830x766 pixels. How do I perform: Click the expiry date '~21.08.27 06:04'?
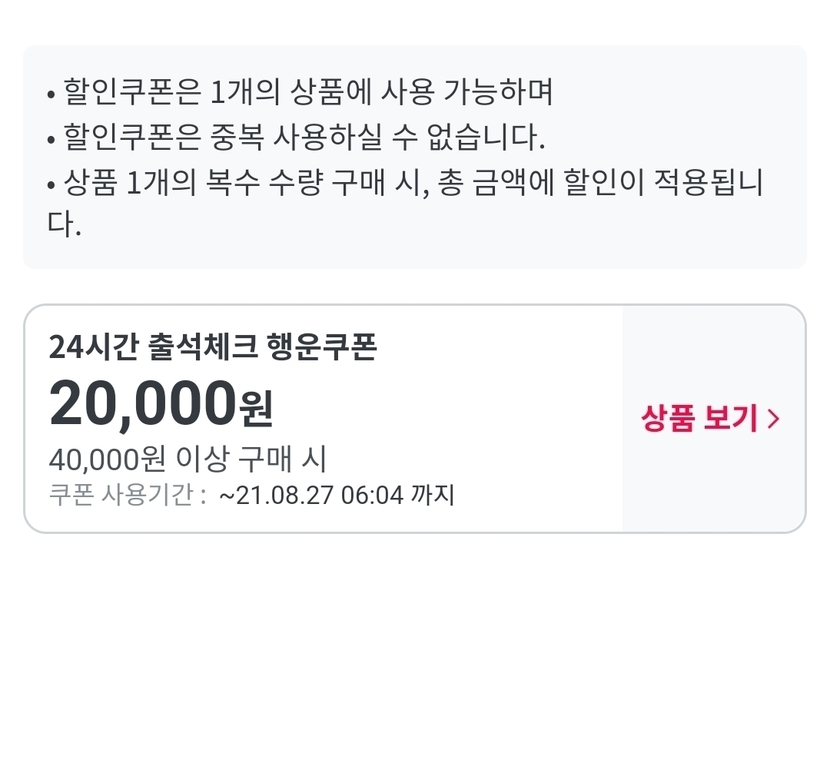(x=311, y=495)
